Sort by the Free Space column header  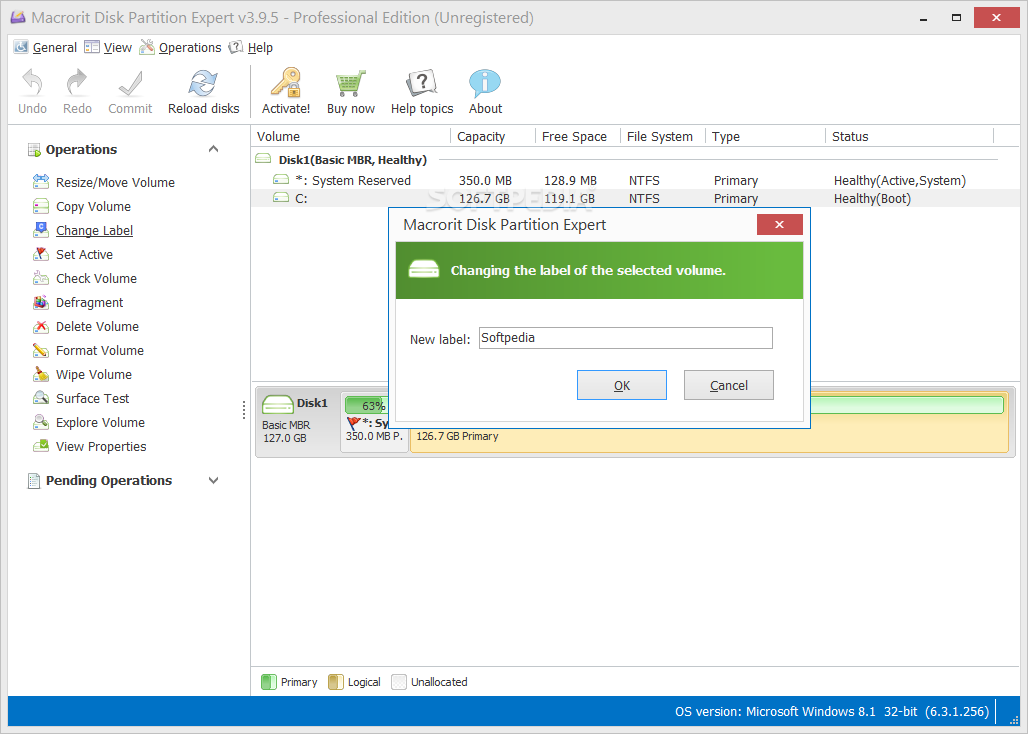(x=578, y=136)
